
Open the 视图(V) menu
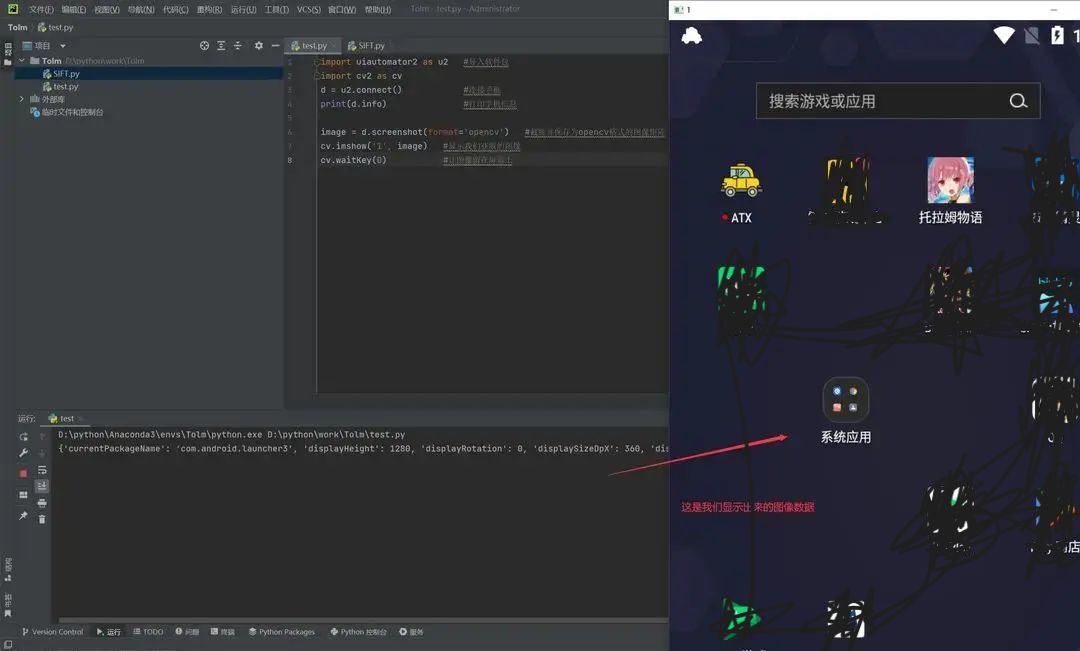pyautogui.click(x=107, y=10)
